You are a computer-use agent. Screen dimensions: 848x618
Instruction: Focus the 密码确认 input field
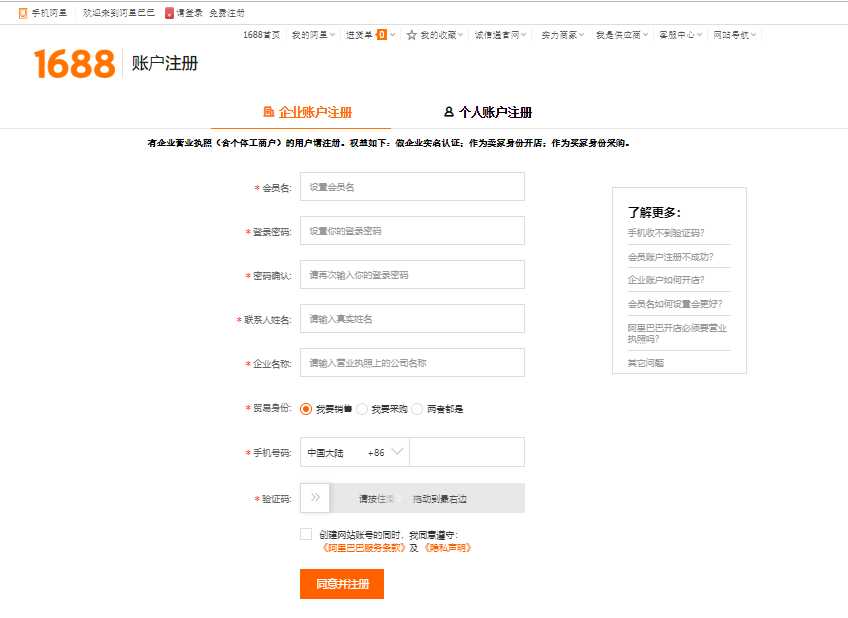[x=412, y=275]
